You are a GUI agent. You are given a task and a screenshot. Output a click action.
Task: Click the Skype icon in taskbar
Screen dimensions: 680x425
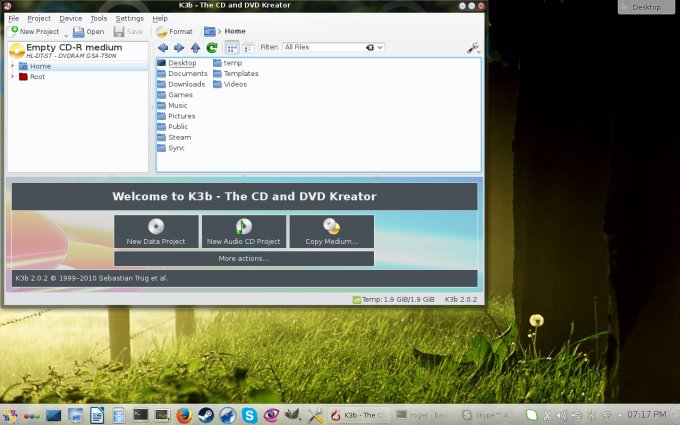tap(249, 414)
